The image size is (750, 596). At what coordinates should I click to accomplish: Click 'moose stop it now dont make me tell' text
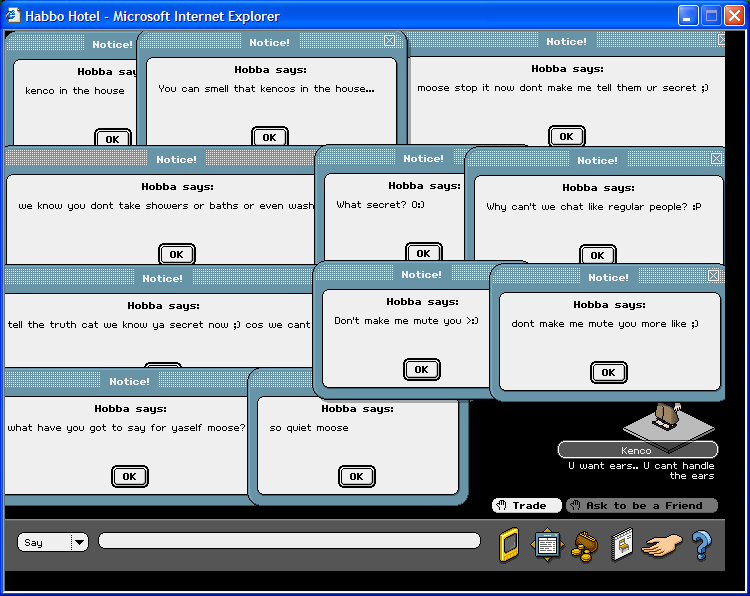[562, 88]
